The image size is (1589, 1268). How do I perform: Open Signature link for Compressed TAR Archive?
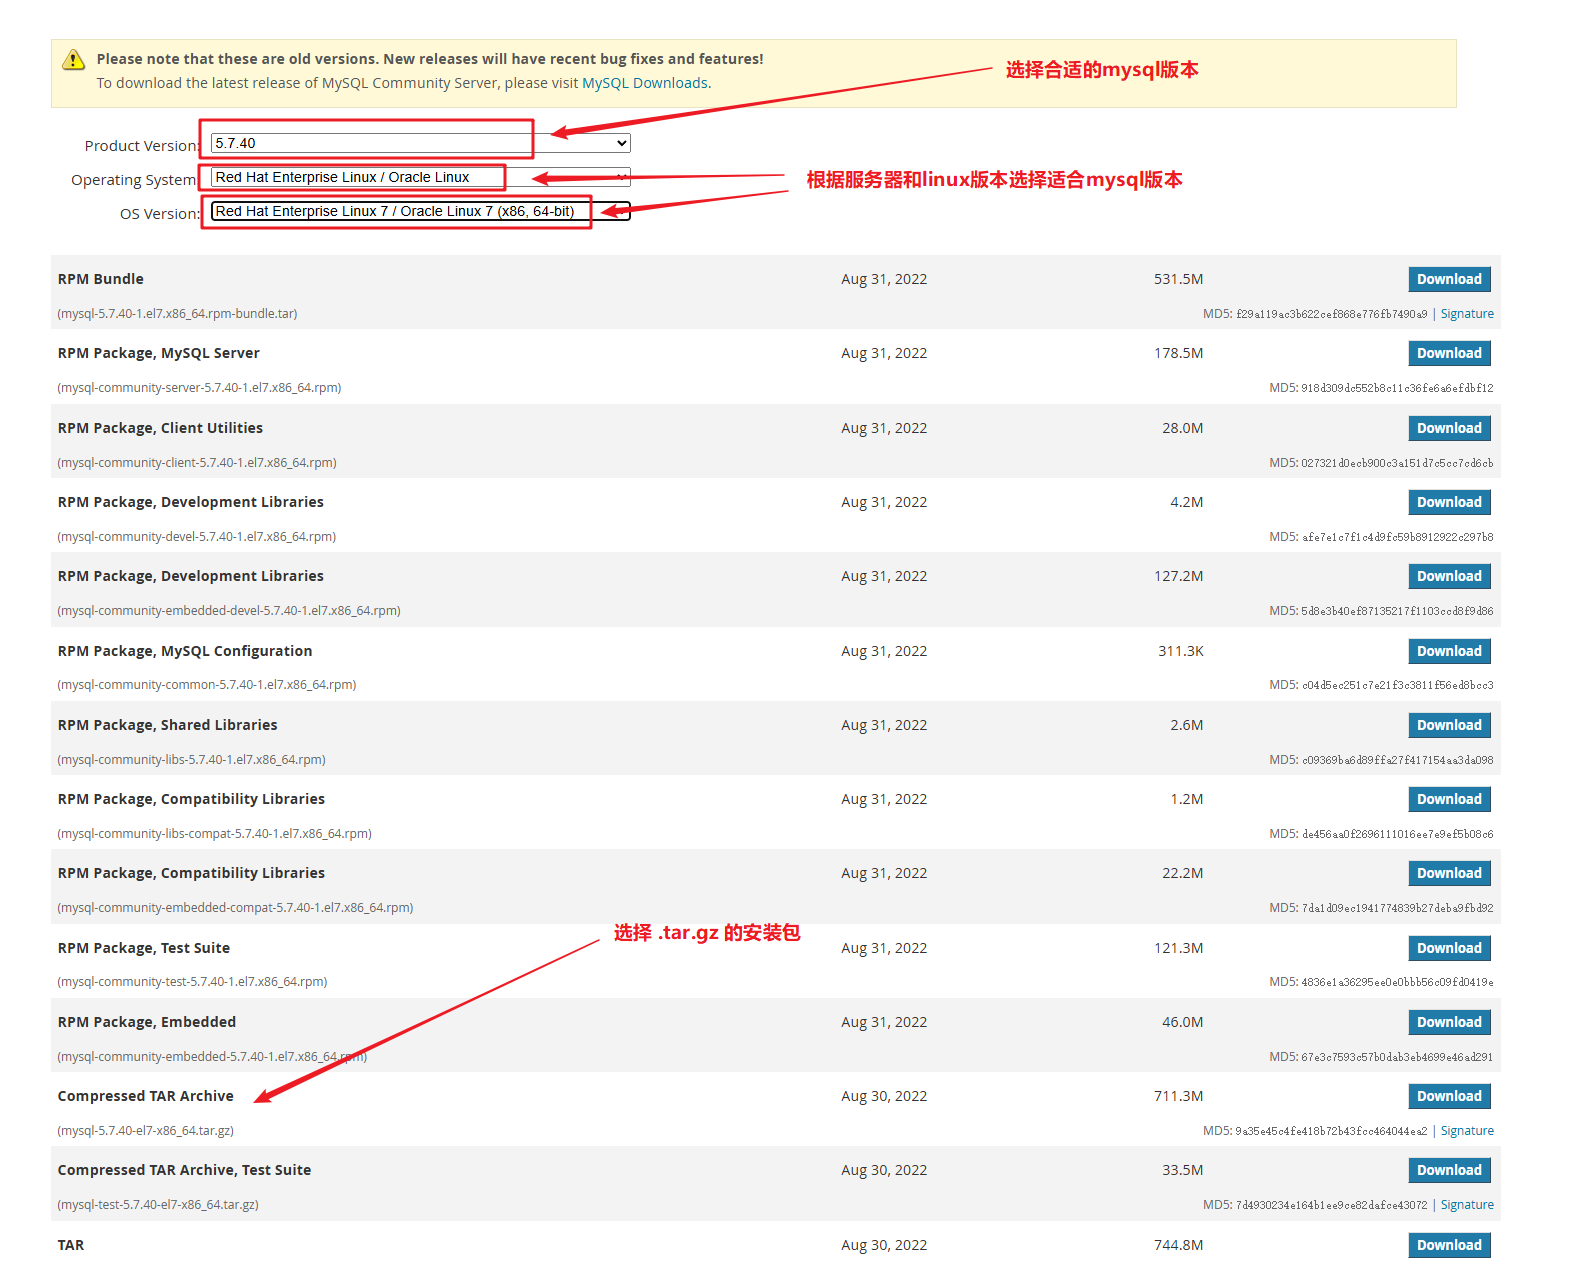point(1467,1131)
